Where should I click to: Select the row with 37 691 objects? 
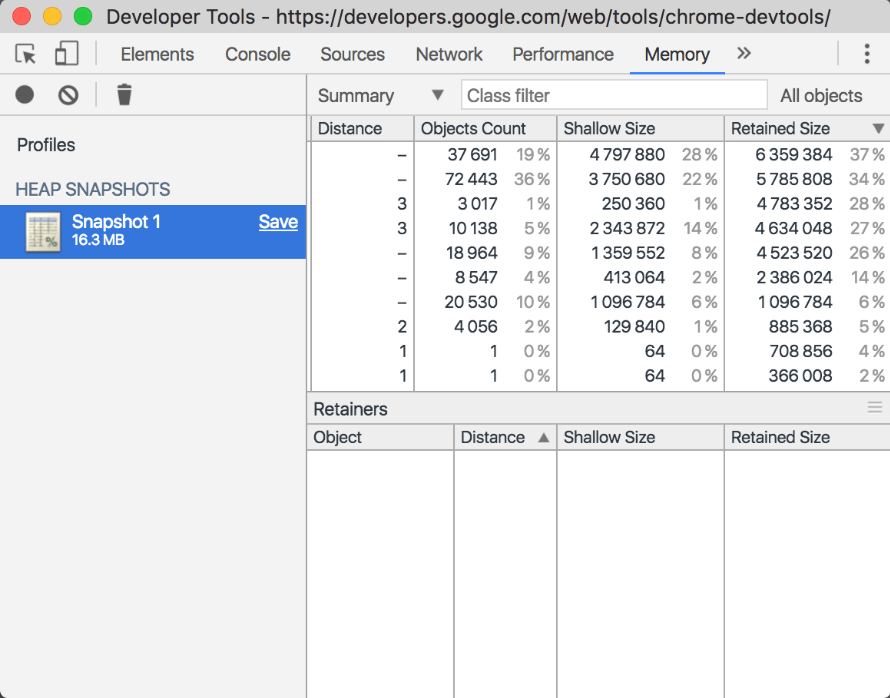coord(601,154)
